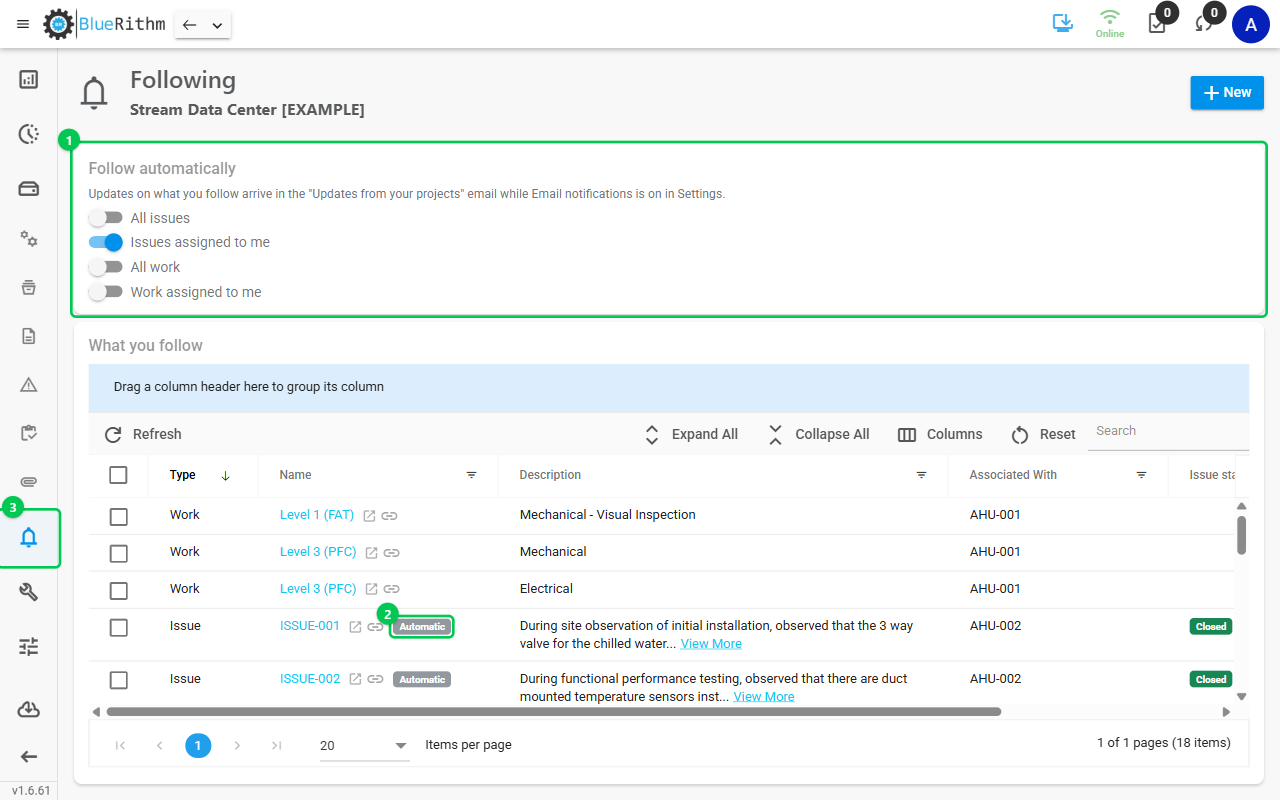Image resolution: width=1280 pixels, height=800 pixels.
Task: Go back using the top bar arrow
Action: [x=189, y=25]
